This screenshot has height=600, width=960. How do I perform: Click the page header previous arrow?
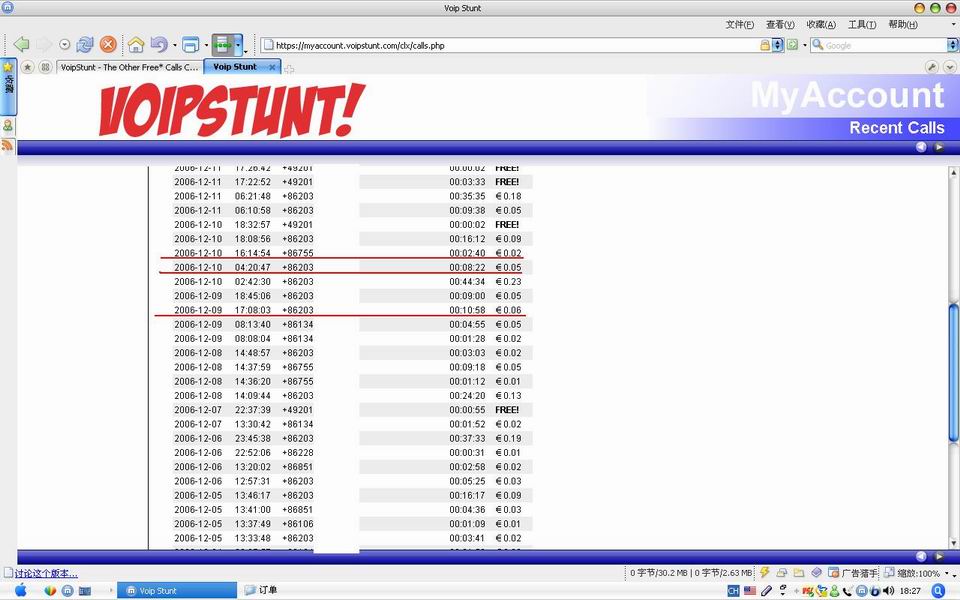921,147
